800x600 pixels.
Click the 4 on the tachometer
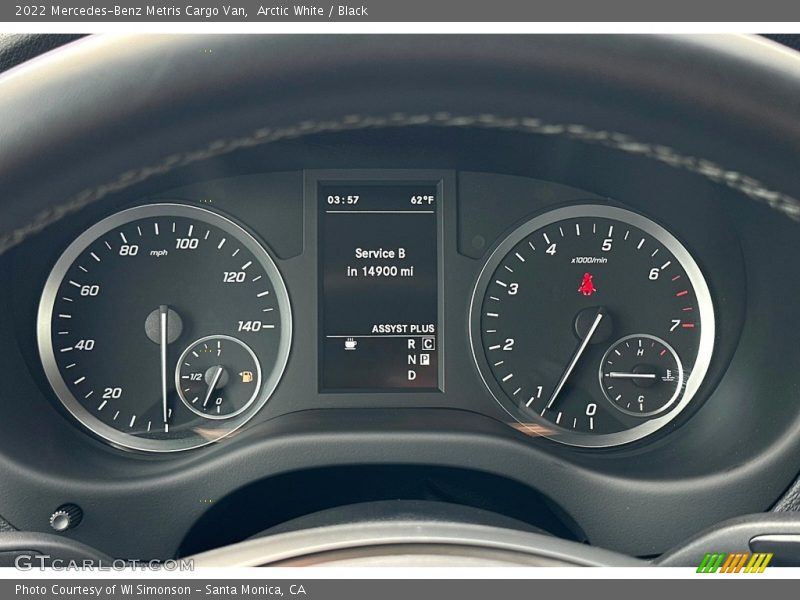tap(551, 249)
